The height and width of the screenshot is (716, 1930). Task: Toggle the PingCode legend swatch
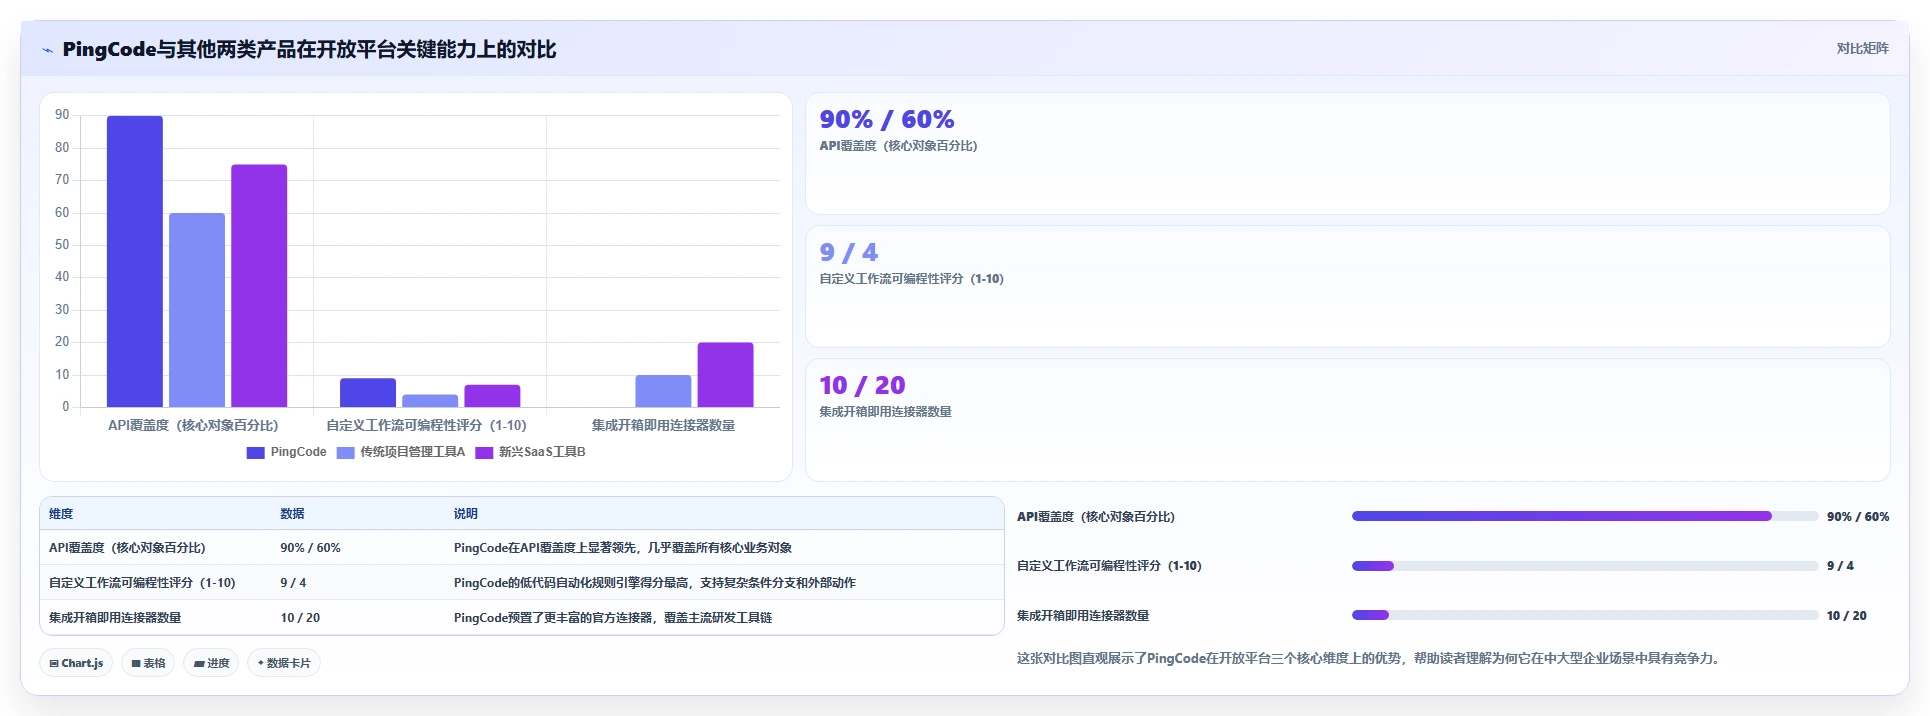(255, 452)
